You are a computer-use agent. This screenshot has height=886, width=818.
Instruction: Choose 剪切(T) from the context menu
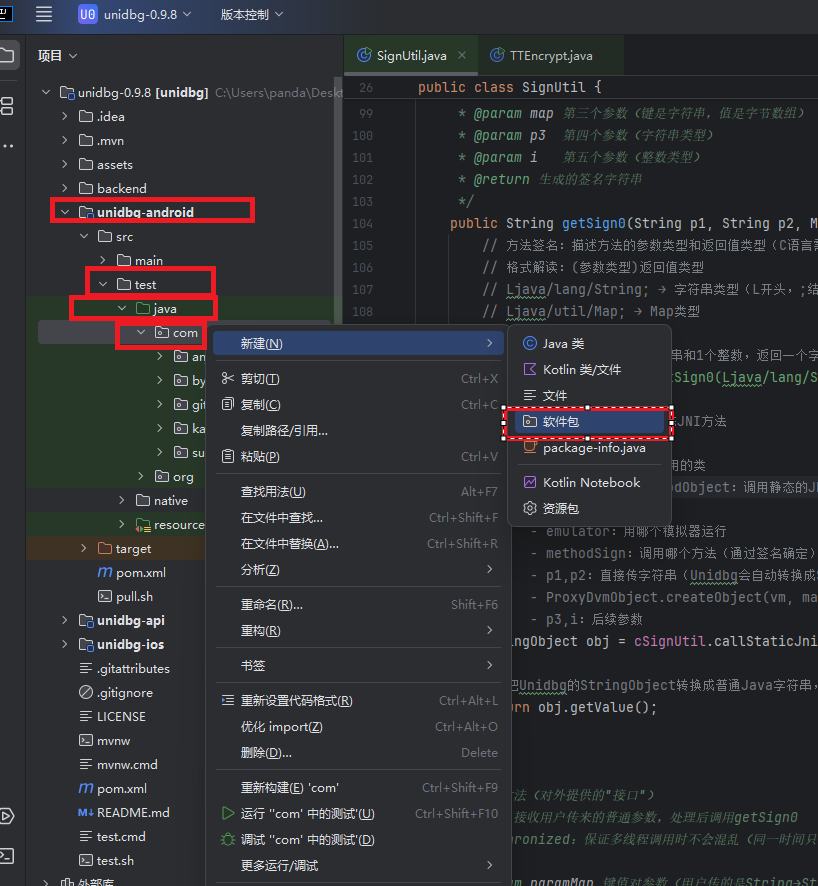pos(358,379)
